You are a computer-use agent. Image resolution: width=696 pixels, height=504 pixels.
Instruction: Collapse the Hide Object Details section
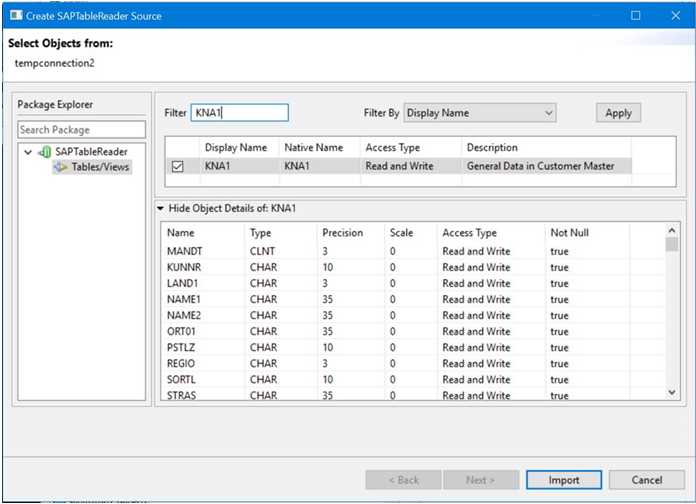click(x=160, y=208)
